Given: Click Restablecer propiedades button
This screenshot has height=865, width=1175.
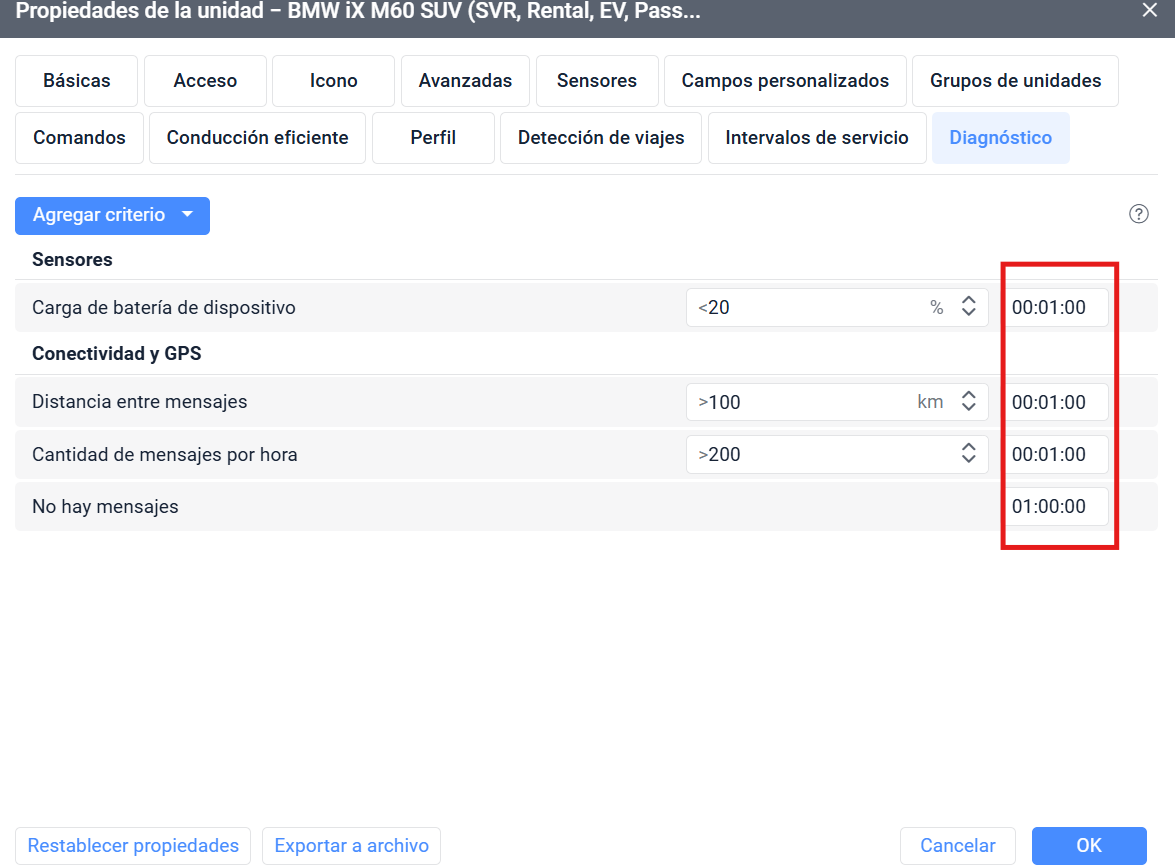Looking at the screenshot, I should (133, 846).
